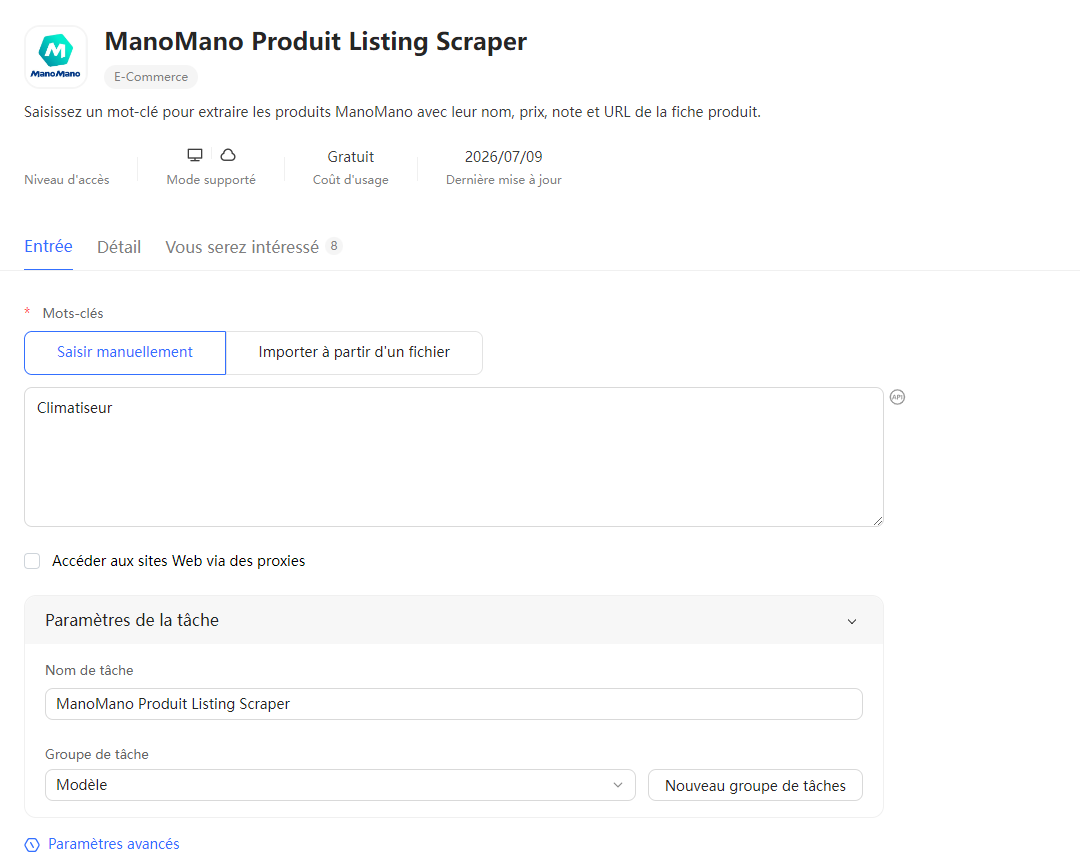Enable Accéder aux sites Web via proxies checkbox
Image resolution: width=1080 pixels, height=867 pixels.
32,561
